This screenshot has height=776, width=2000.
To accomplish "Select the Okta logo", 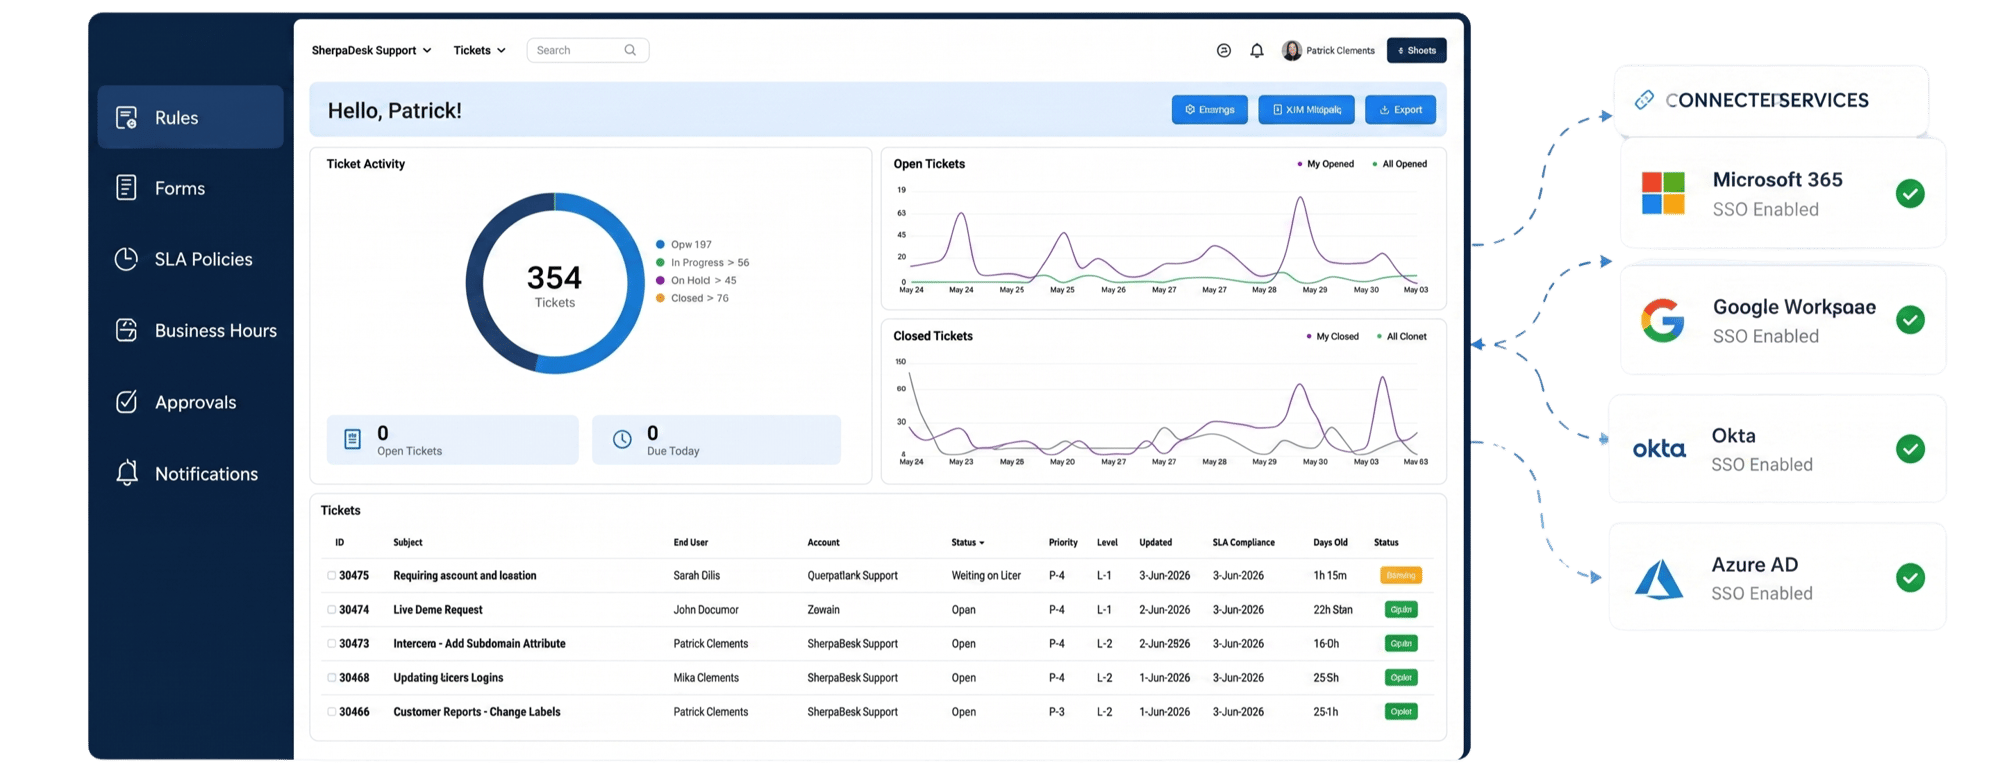I will coord(1659,449).
